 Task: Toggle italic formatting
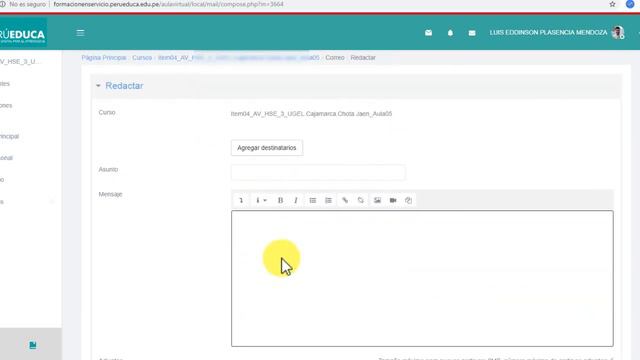[x=296, y=200]
